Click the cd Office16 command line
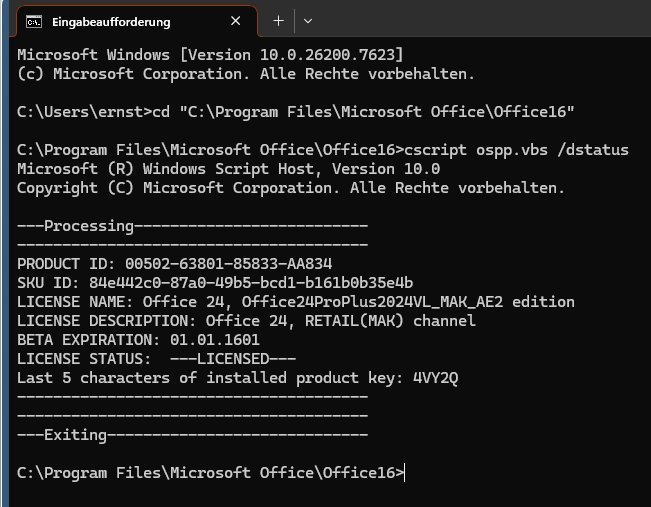Image resolution: width=651 pixels, height=507 pixels. click(296, 112)
